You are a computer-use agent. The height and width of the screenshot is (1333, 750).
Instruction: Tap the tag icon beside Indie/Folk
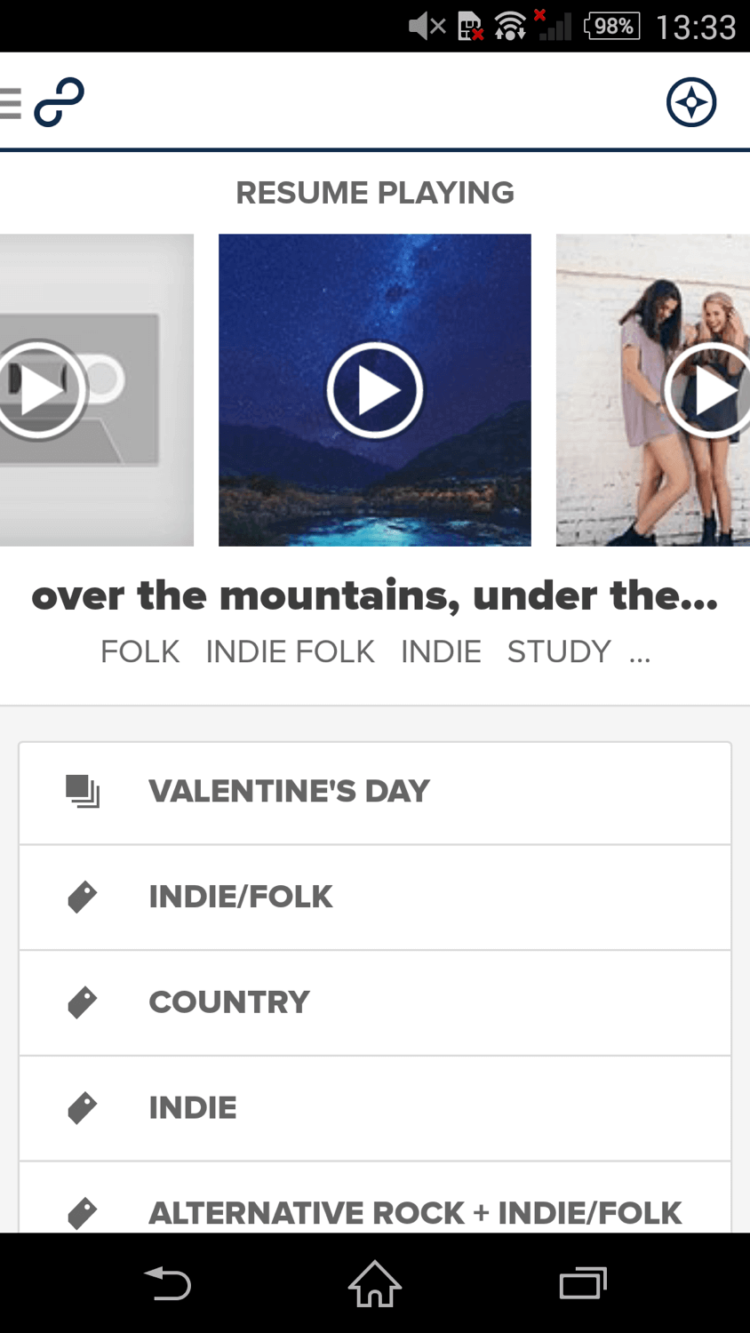click(x=82, y=897)
